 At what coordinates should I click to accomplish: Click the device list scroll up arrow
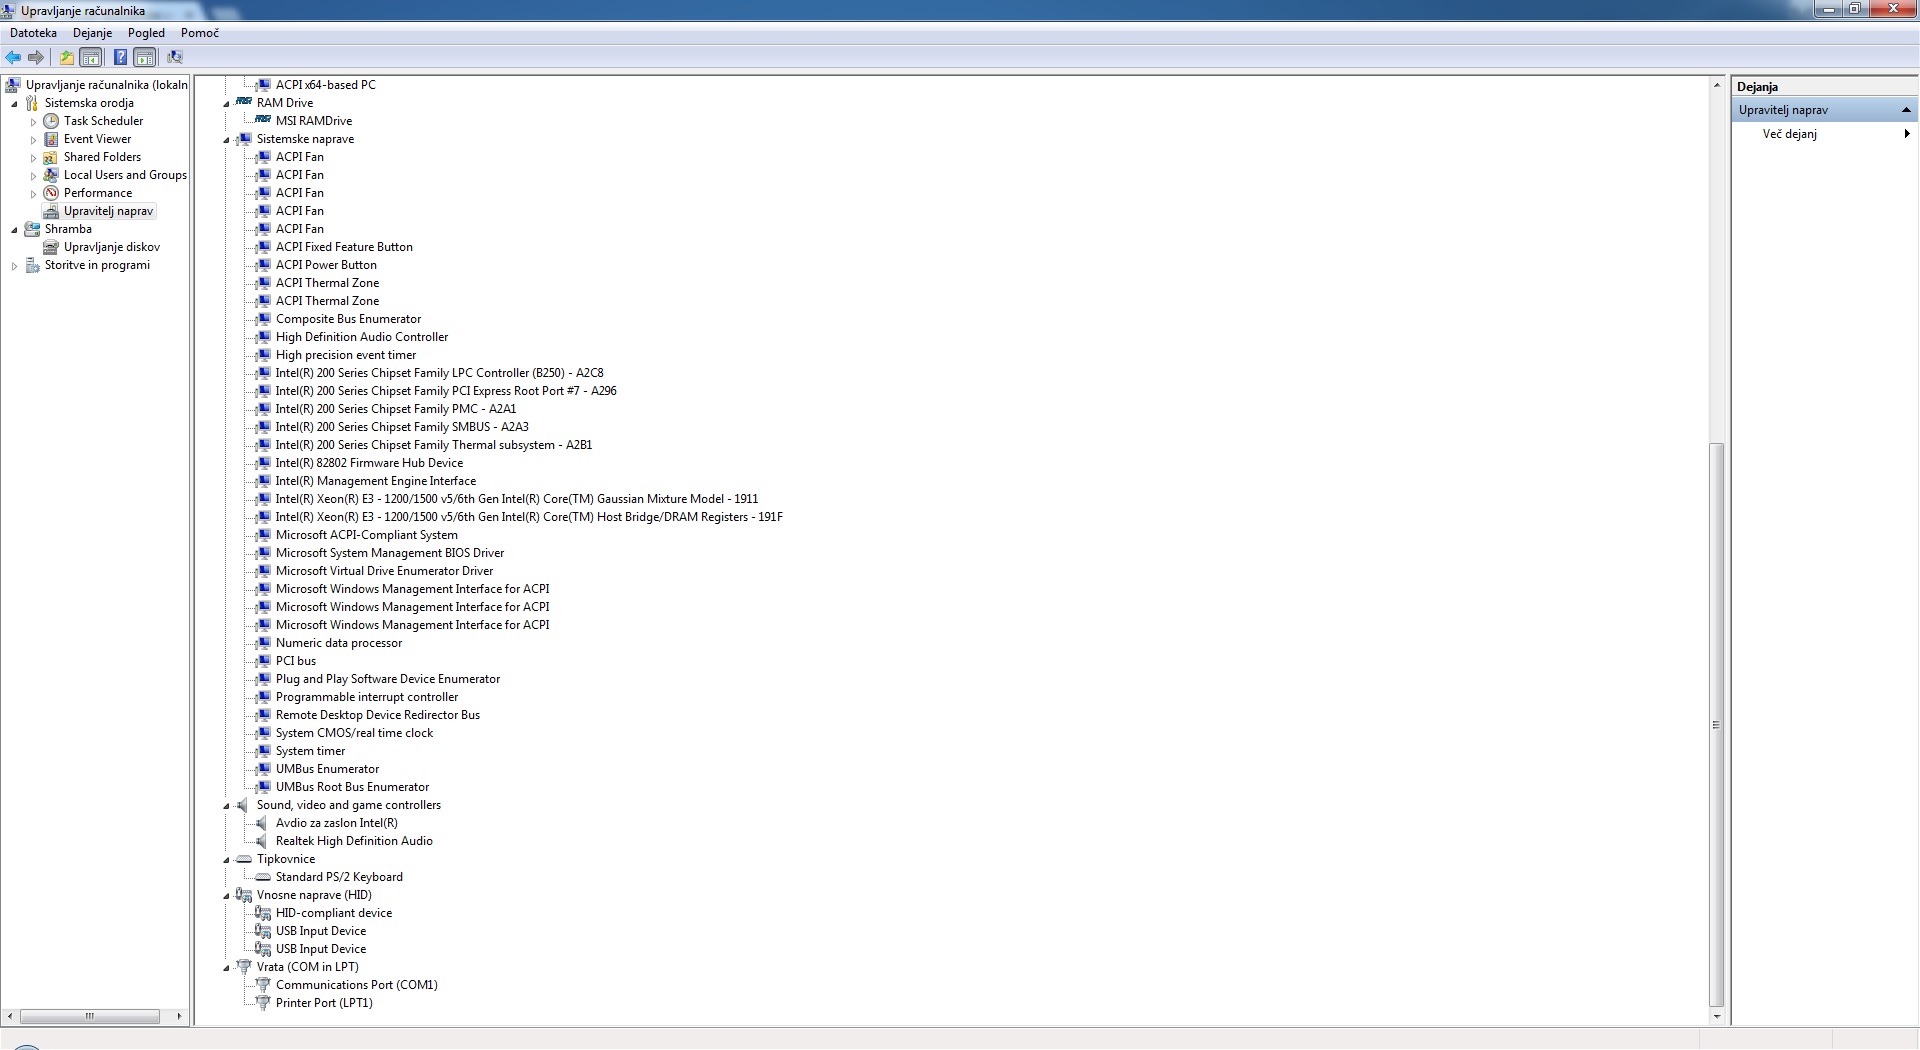[1716, 85]
